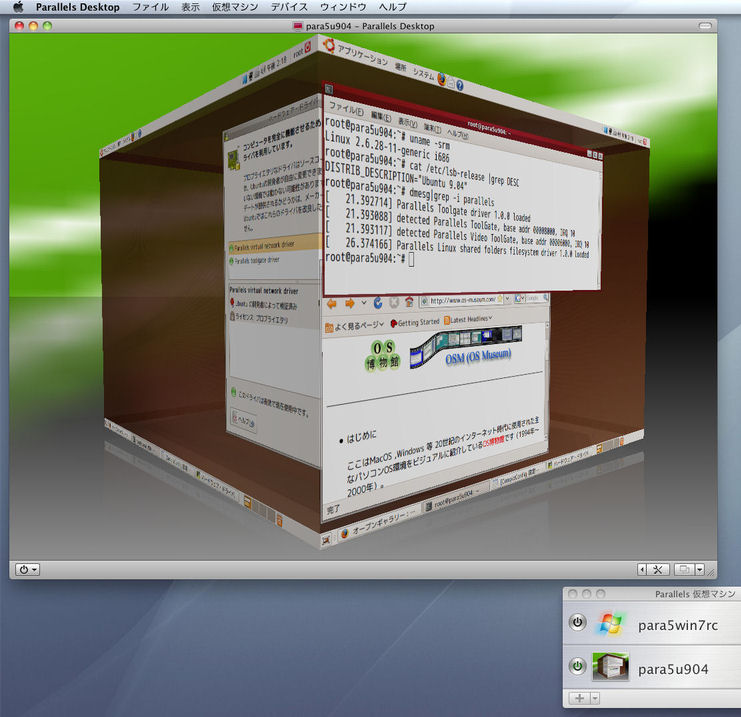
Task: Open the terminal's 編集(E) menu
Action: pos(381,116)
